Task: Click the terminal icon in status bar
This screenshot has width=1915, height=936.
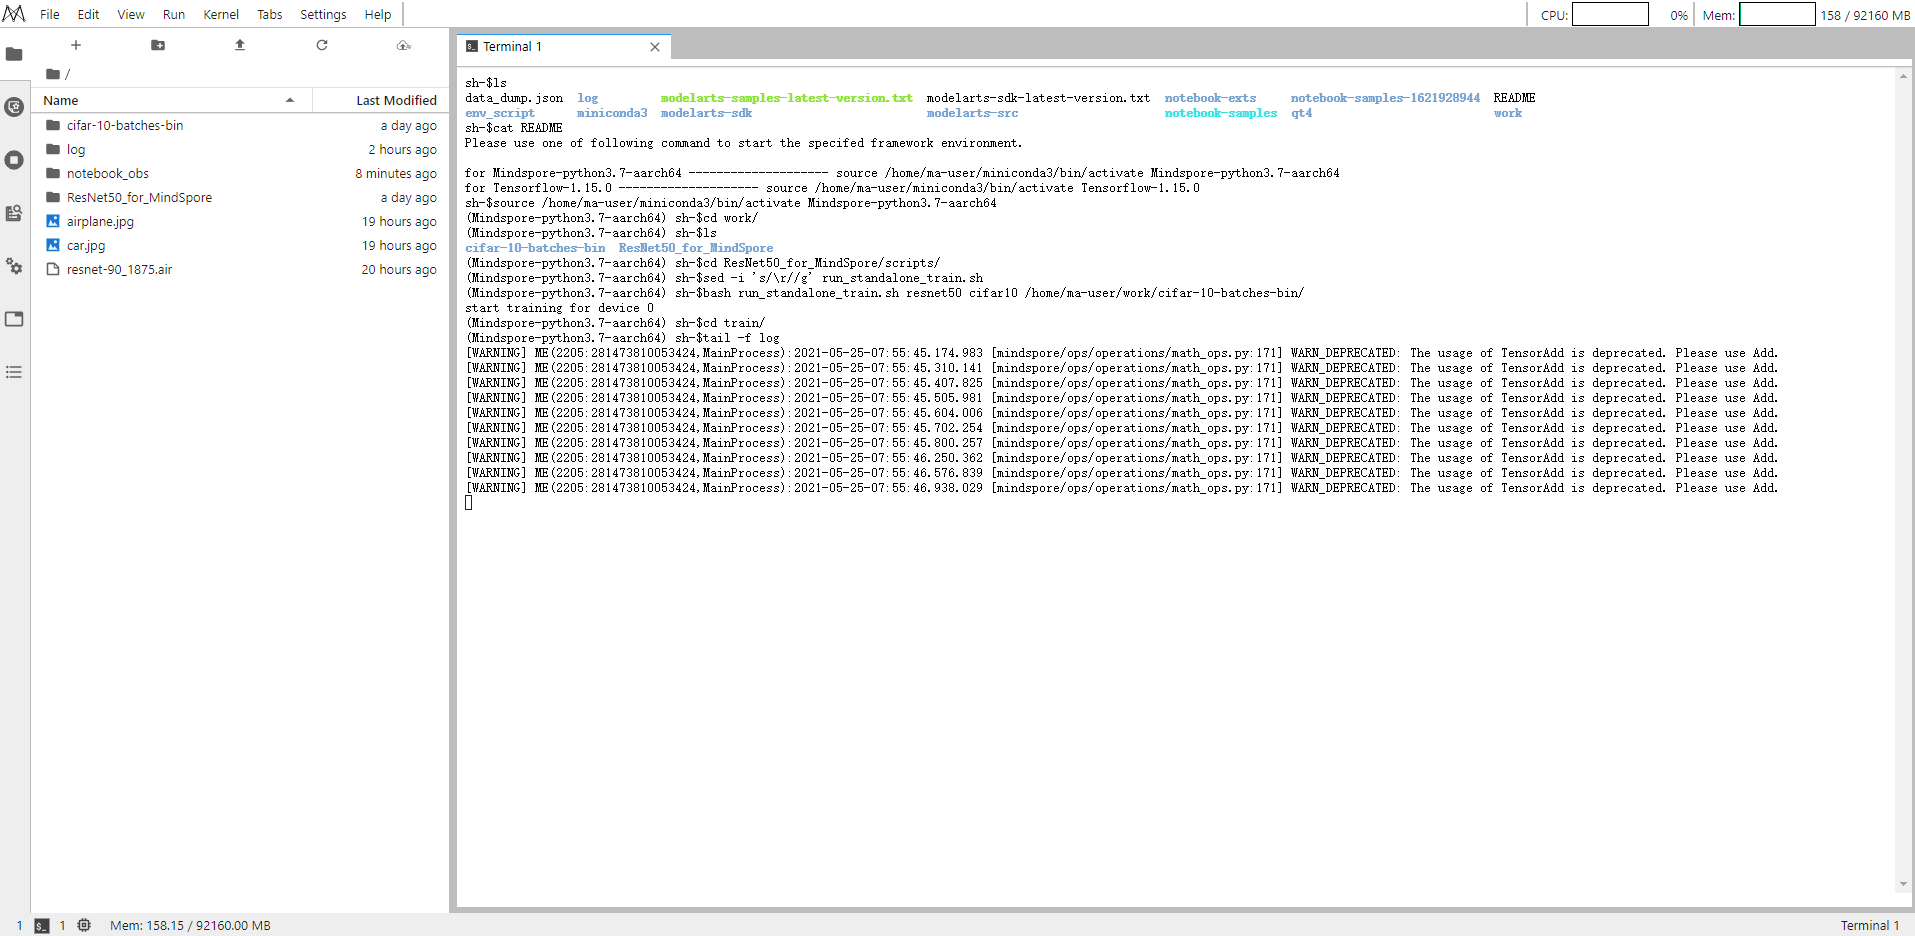Action: [x=41, y=926]
